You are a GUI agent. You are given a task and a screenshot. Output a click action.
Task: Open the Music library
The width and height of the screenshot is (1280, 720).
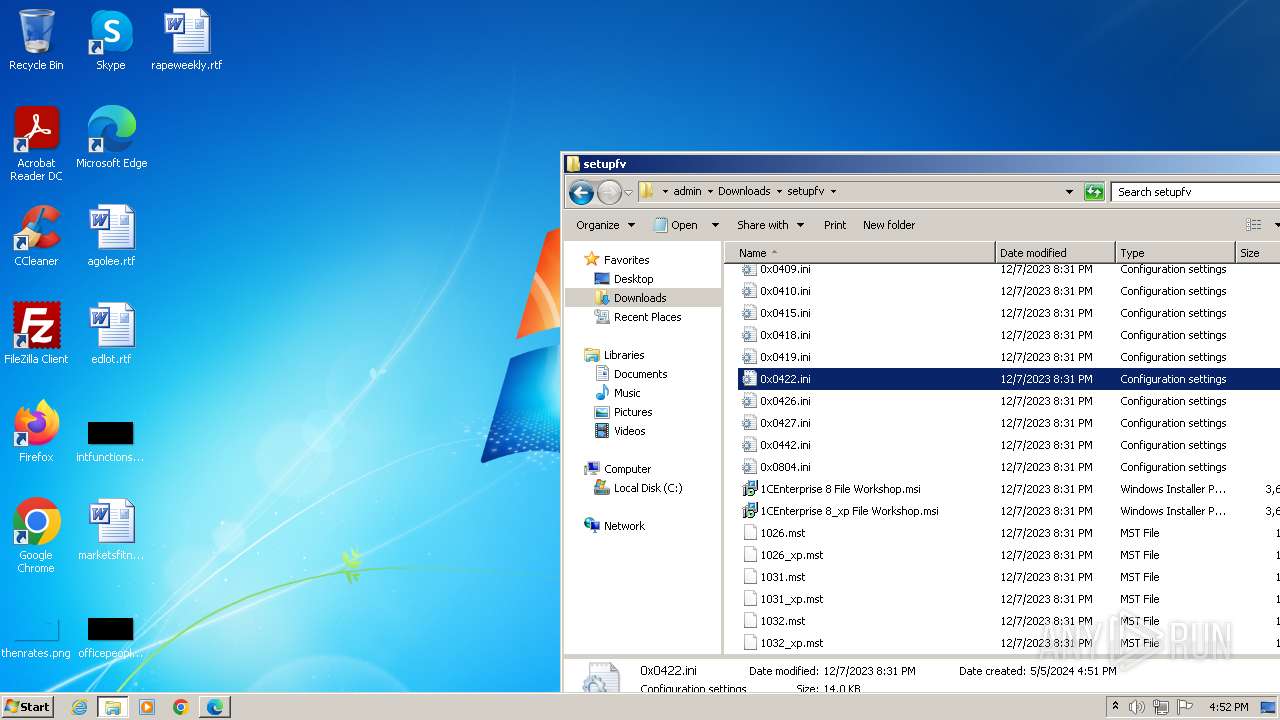(x=627, y=393)
